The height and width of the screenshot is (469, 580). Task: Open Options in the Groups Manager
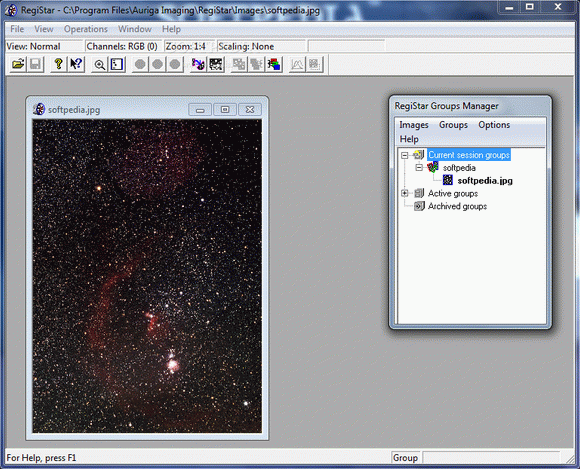click(x=494, y=125)
